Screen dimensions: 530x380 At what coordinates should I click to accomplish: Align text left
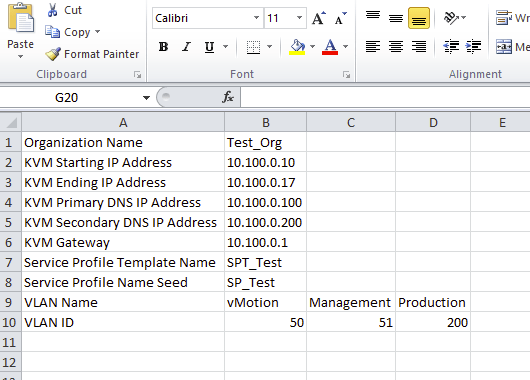373,47
